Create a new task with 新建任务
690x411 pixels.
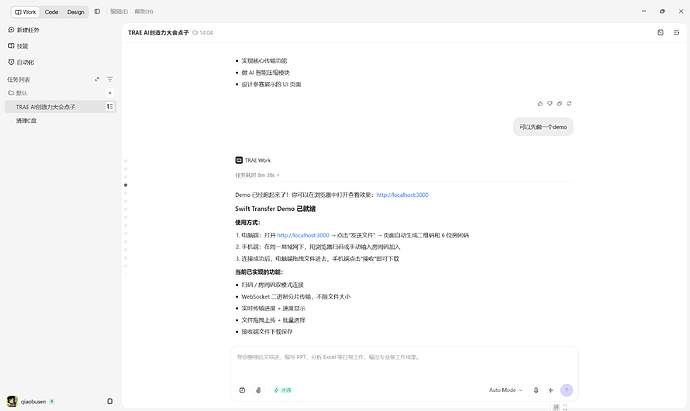tap(24, 30)
